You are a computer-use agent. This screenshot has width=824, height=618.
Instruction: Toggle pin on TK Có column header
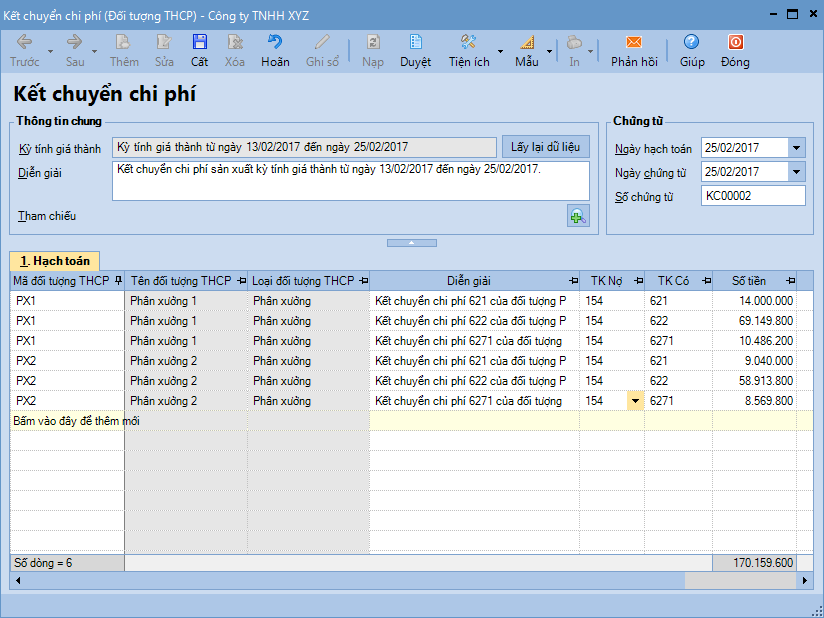705,281
